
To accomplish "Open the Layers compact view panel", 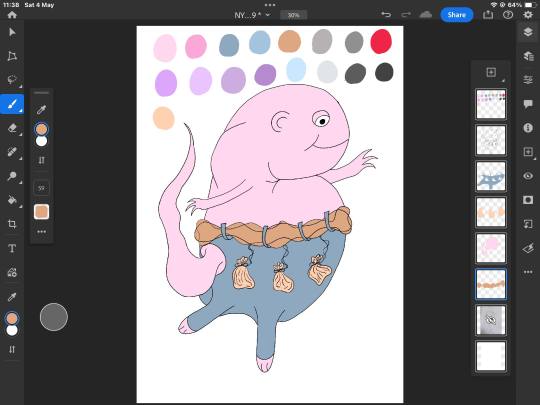I will coord(528,32).
